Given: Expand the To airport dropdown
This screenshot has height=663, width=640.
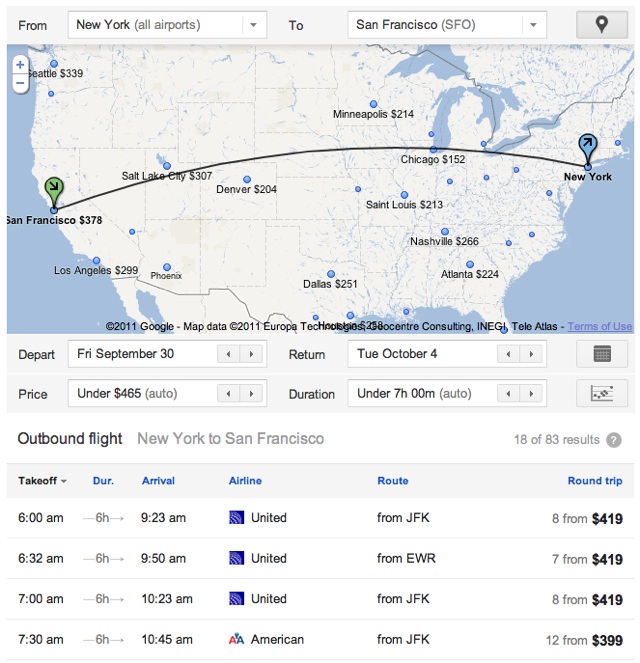Looking at the screenshot, I should point(534,25).
